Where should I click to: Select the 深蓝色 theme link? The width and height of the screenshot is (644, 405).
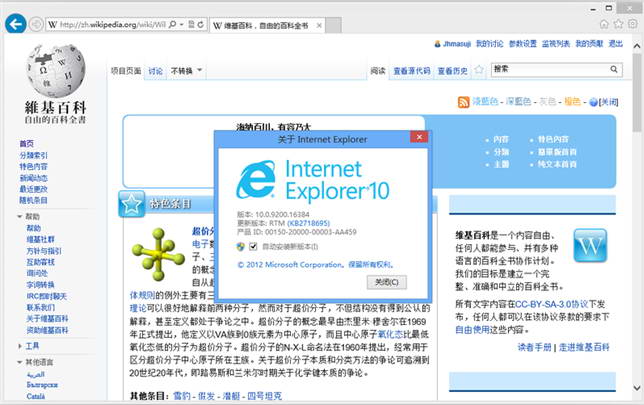pos(518,101)
